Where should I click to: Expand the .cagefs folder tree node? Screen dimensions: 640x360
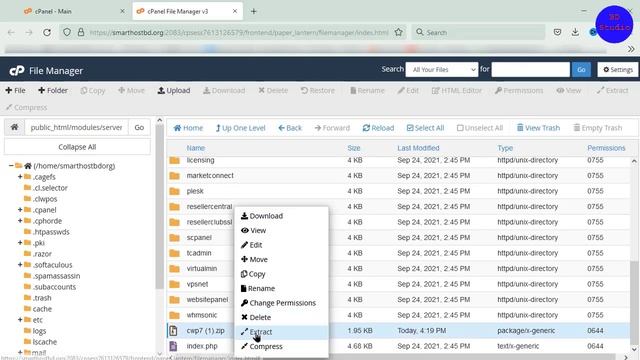coord(20,177)
